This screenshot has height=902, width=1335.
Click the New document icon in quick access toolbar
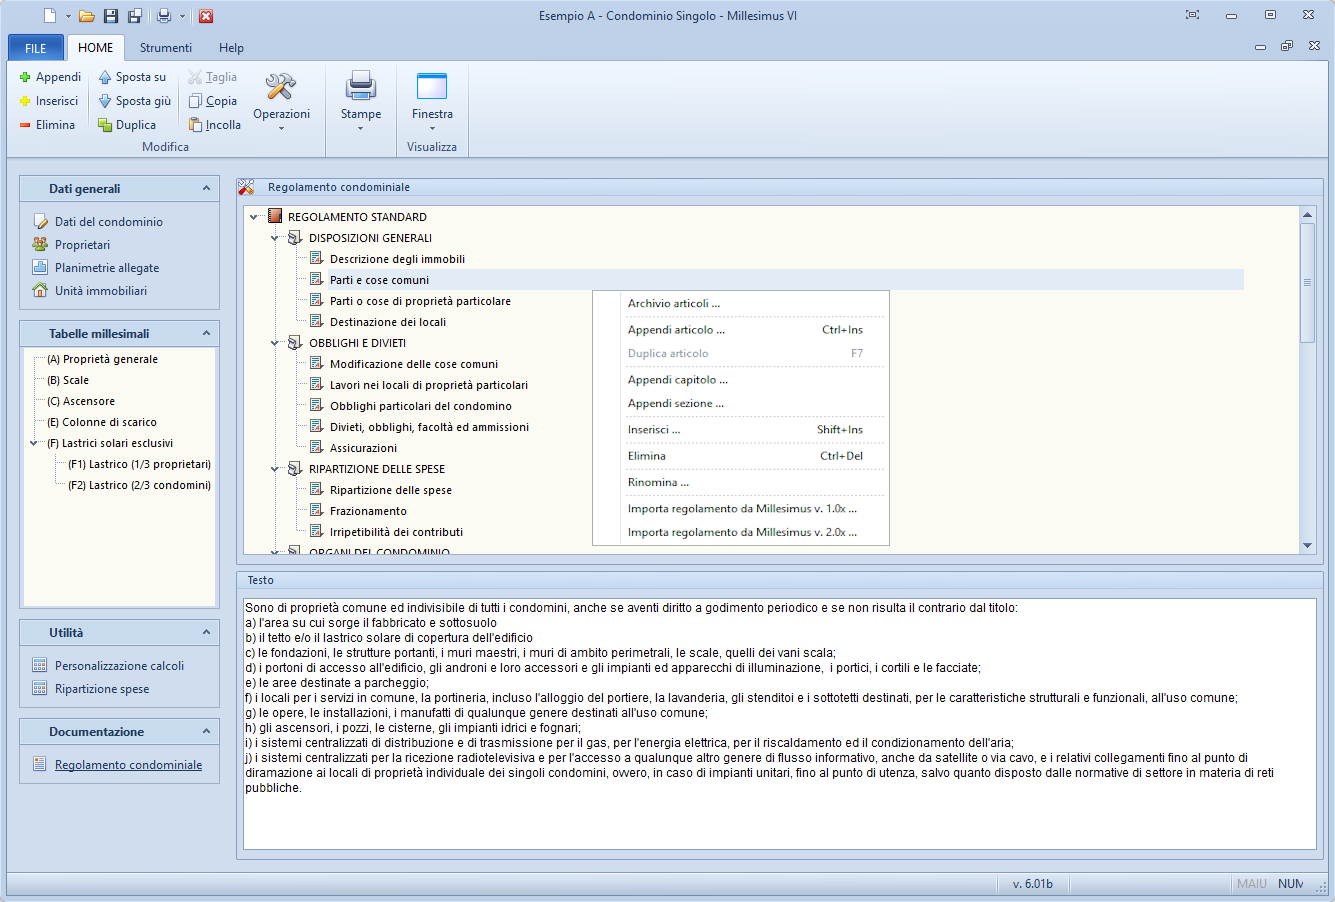50,16
